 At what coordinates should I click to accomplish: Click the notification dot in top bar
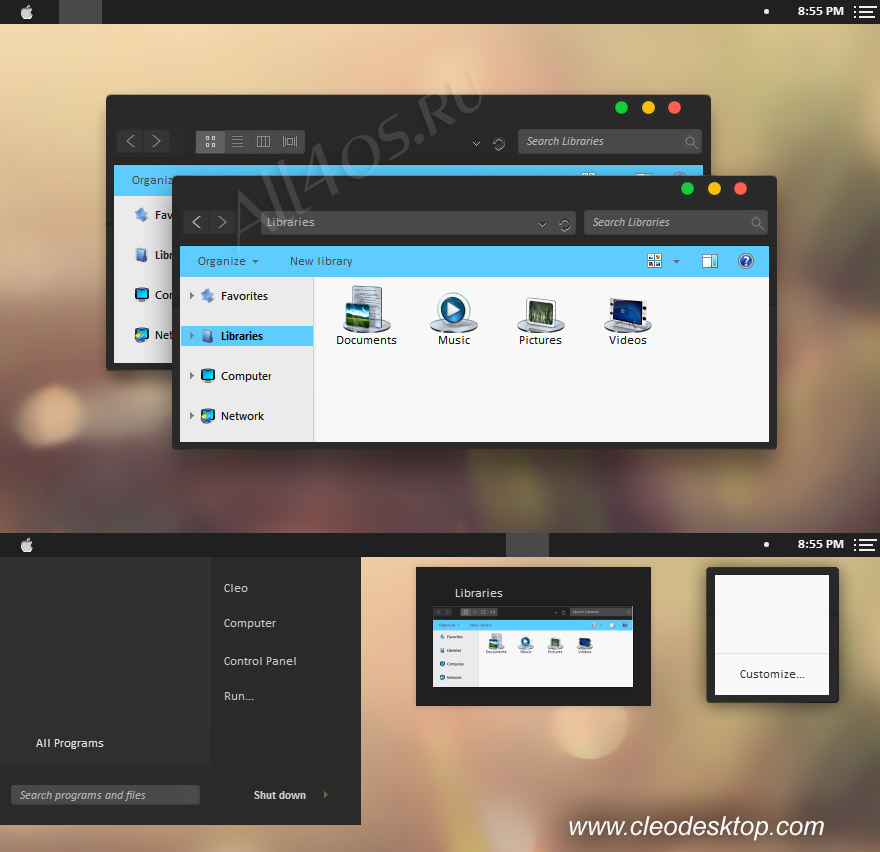(766, 12)
